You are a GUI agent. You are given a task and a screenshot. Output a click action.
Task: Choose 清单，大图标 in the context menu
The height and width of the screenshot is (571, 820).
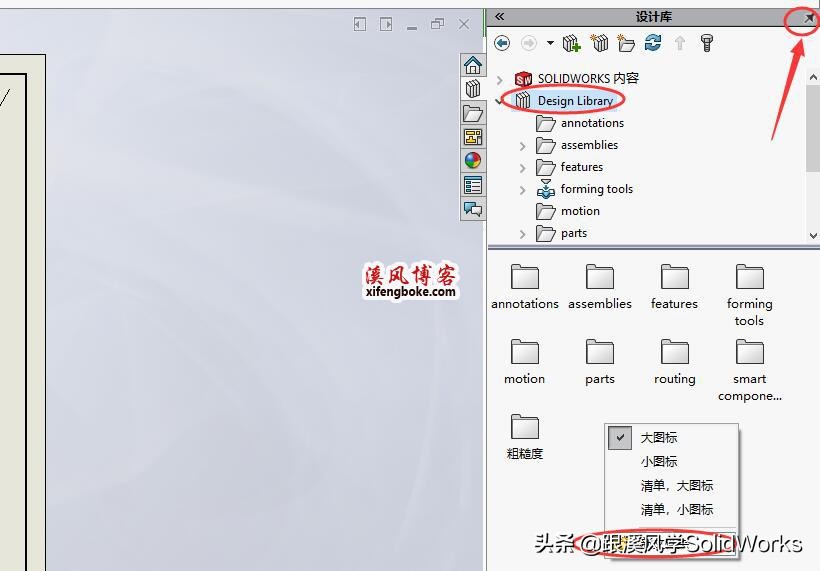coord(671,485)
